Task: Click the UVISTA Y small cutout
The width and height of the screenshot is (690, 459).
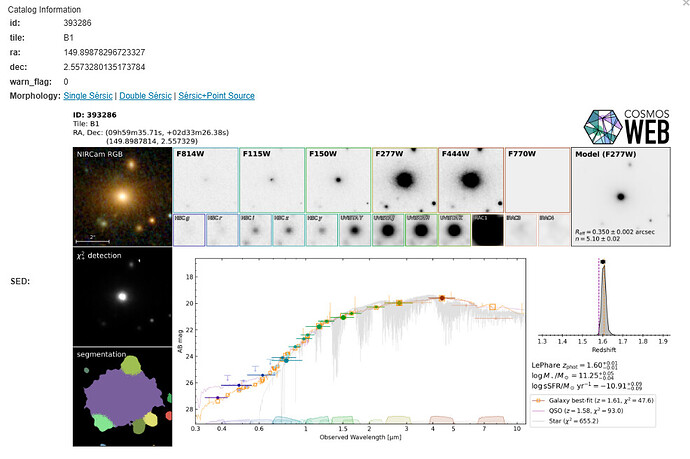Action: [x=355, y=230]
